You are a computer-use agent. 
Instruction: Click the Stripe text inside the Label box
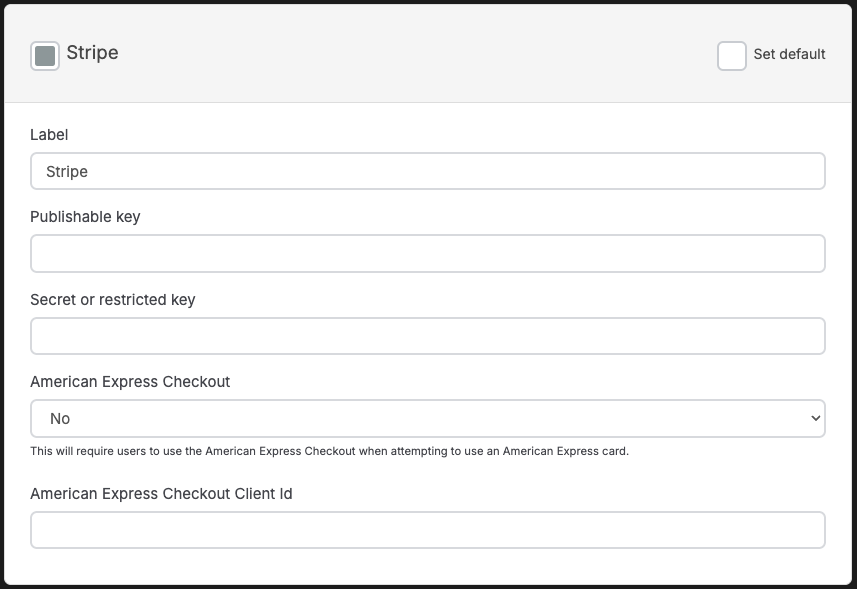point(67,172)
